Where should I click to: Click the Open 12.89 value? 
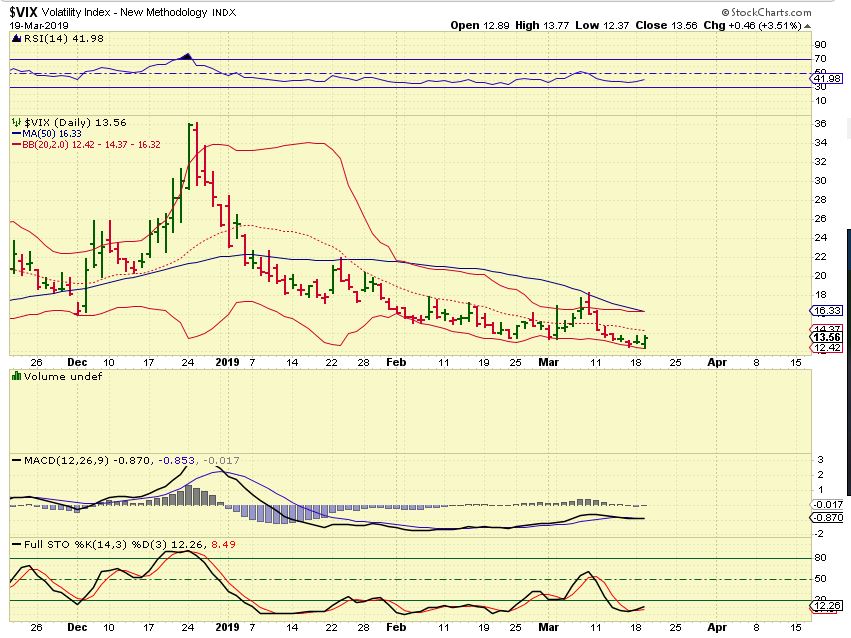(x=480, y=25)
